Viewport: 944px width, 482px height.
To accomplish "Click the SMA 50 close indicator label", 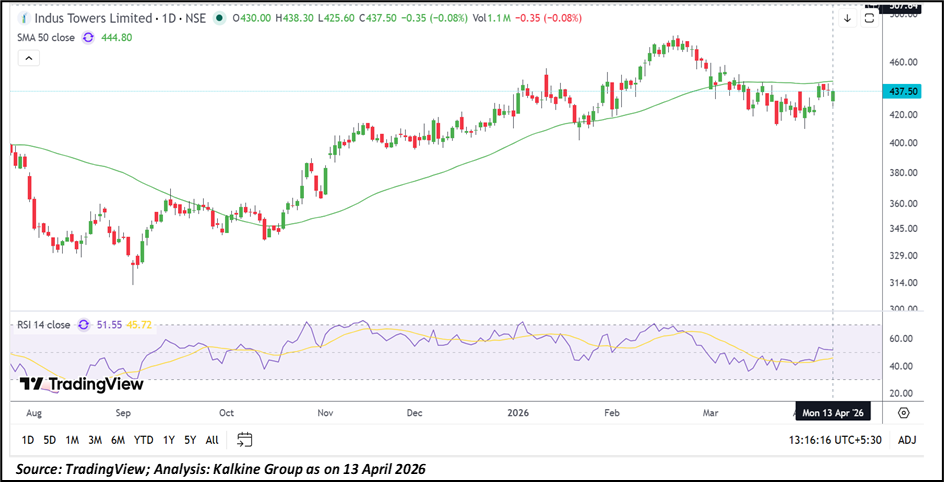I will click(x=44, y=37).
